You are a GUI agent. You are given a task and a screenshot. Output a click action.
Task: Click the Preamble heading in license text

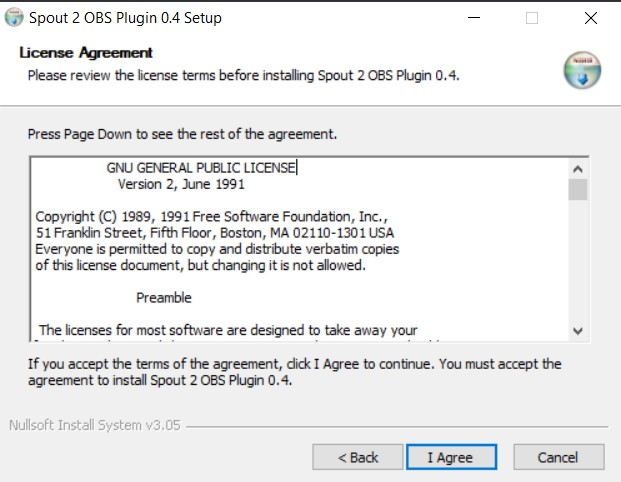click(164, 298)
